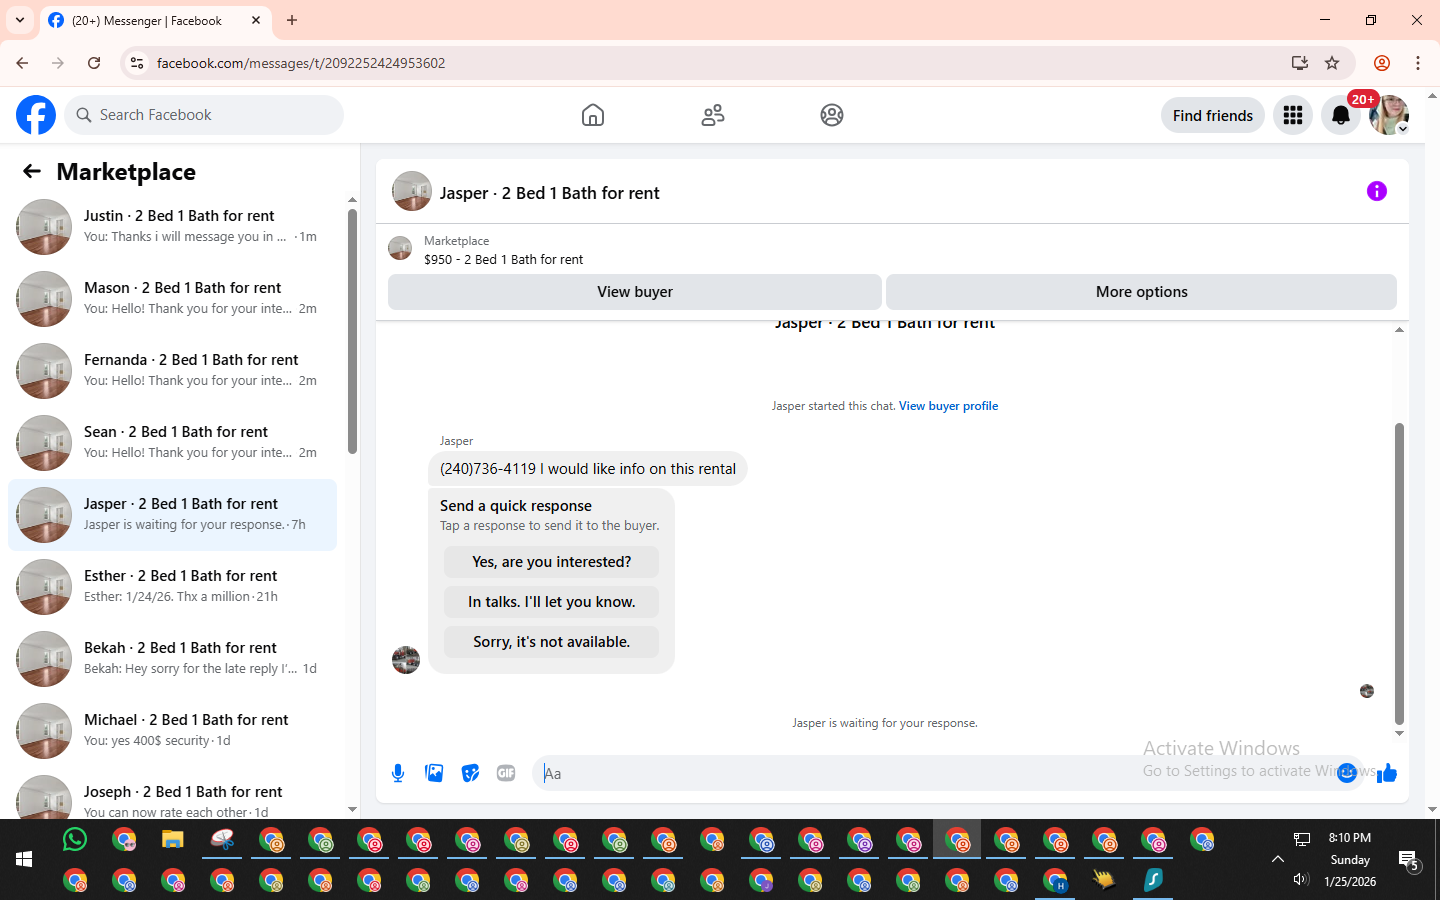Screen dimensions: 1440x900
Task: Open Esther's rental conversation
Action: pyautogui.click(x=172, y=587)
